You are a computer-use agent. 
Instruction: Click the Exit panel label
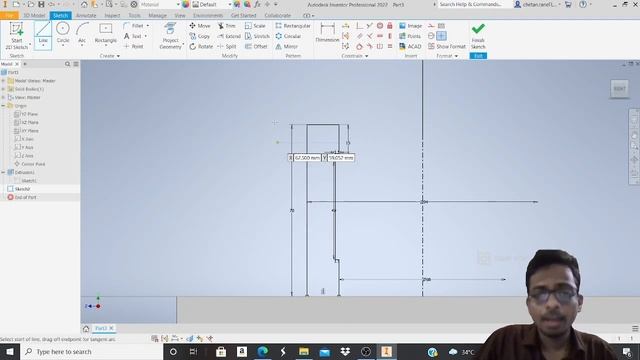tap(478, 56)
